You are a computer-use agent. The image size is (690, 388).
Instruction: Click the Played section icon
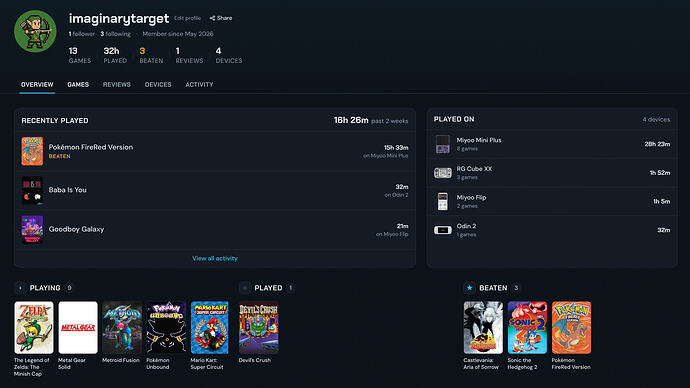[245, 288]
